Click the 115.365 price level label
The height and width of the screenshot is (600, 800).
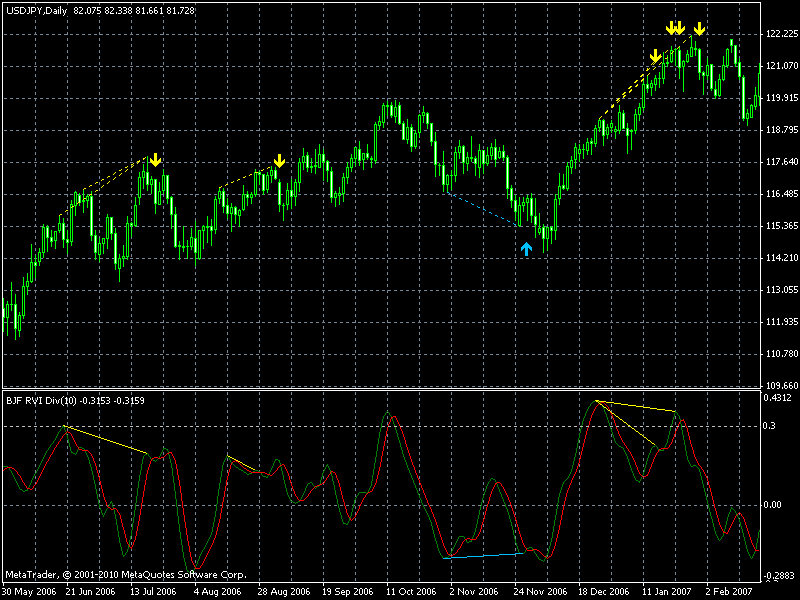782,226
